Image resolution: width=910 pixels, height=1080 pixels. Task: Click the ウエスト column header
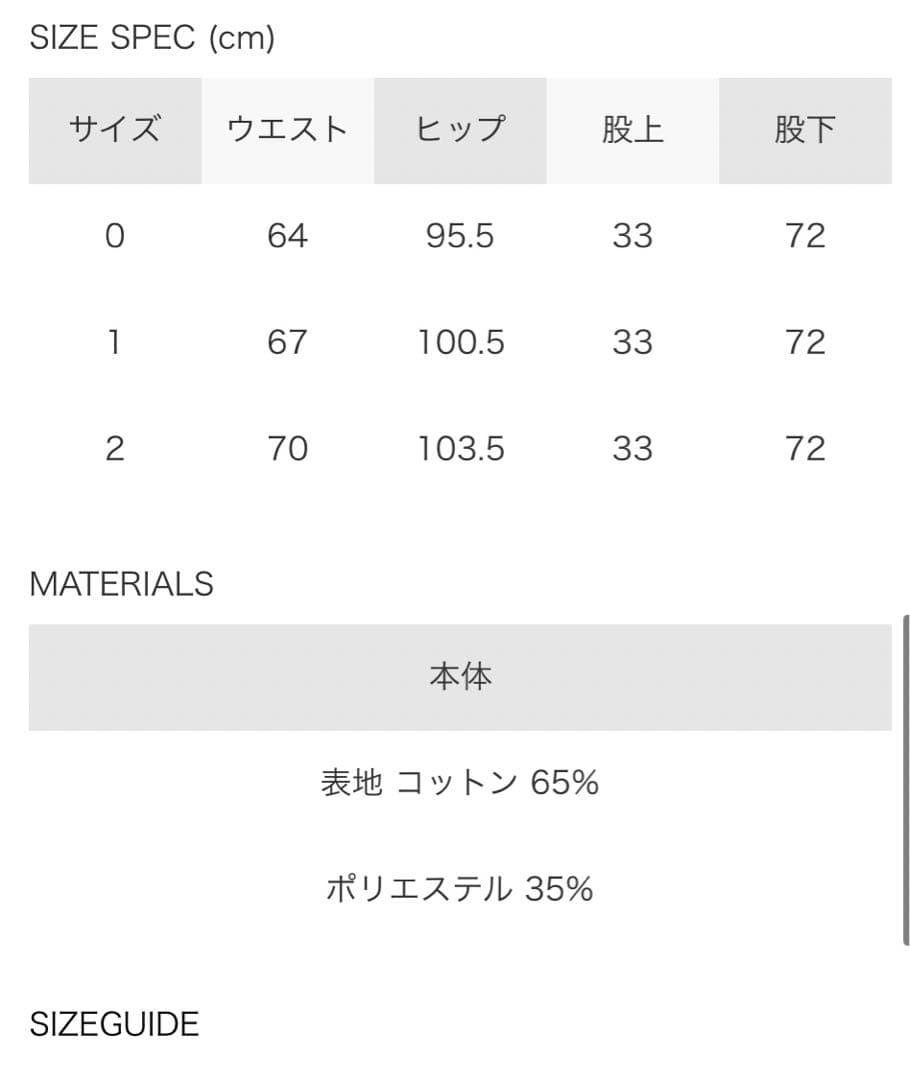[x=288, y=130]
